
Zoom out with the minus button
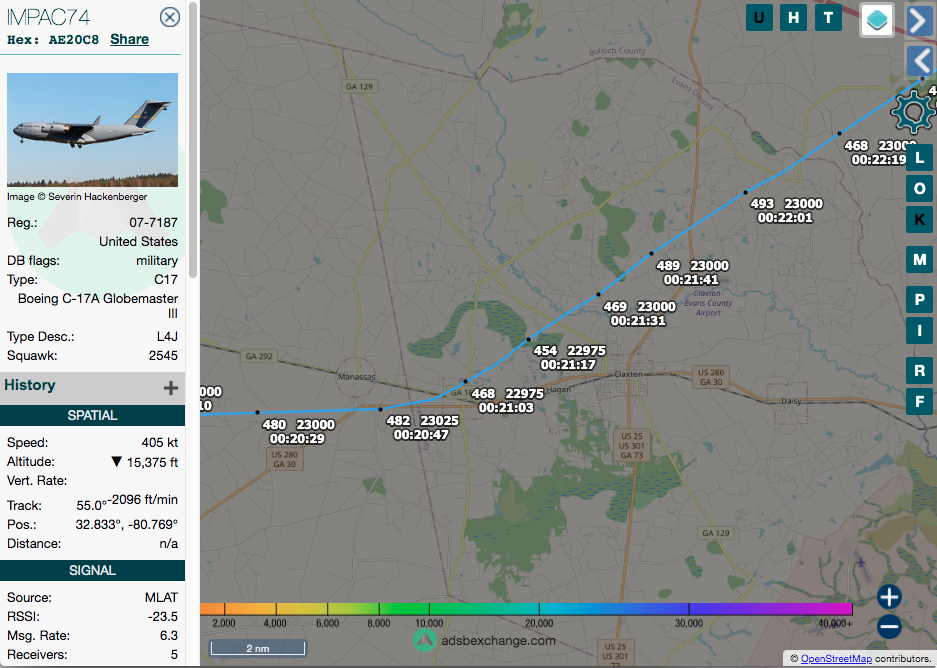click(x=889, y=626)
